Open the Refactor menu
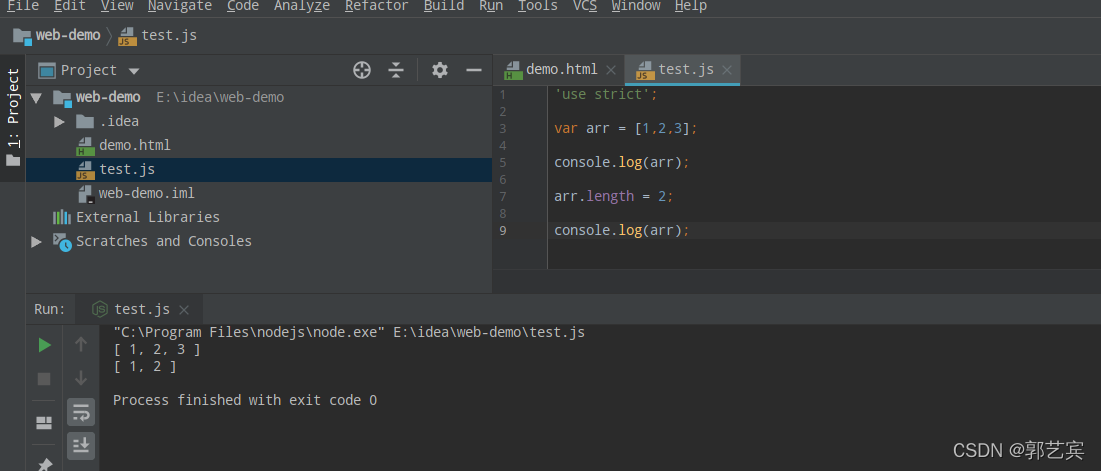This screenshot has height=471, width=1101. coord(376,6)
